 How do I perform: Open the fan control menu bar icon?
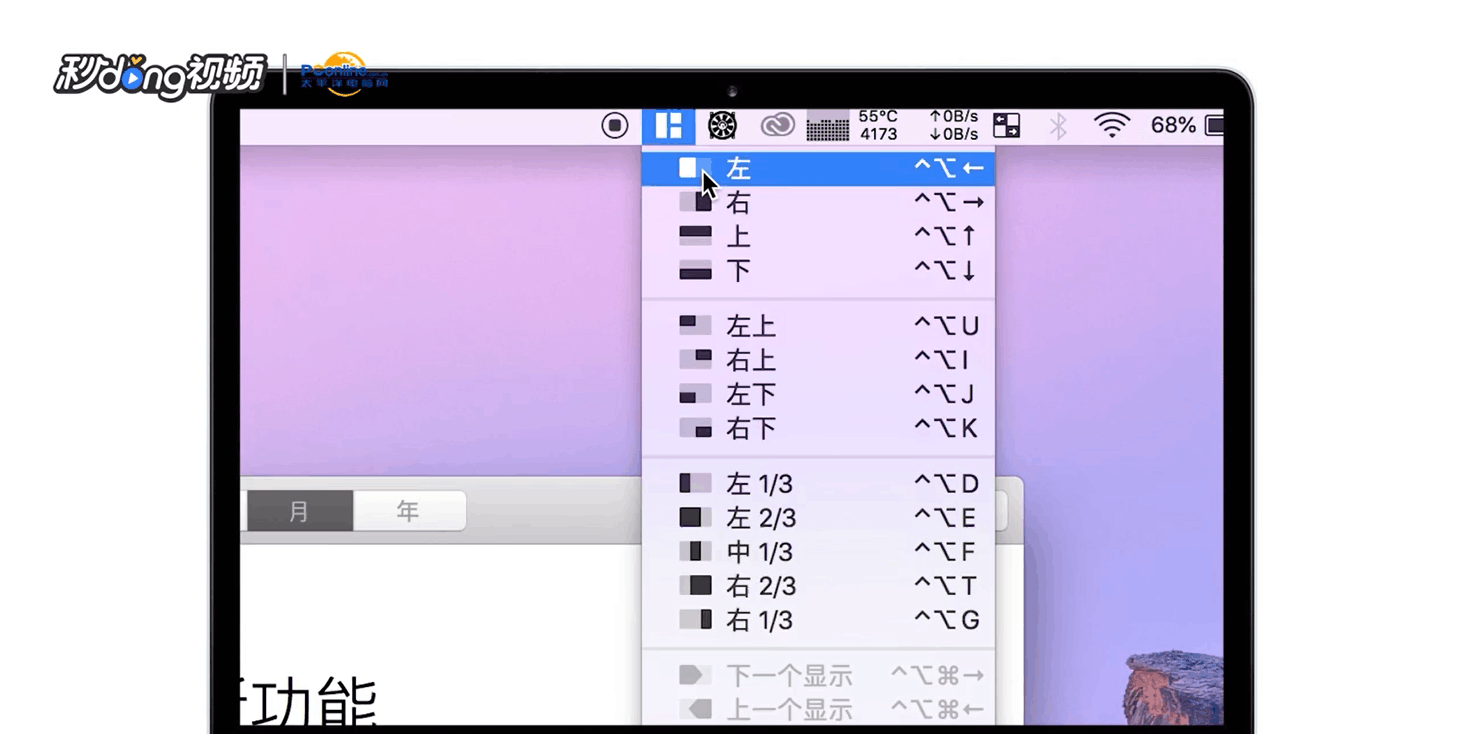pos(722,126)
